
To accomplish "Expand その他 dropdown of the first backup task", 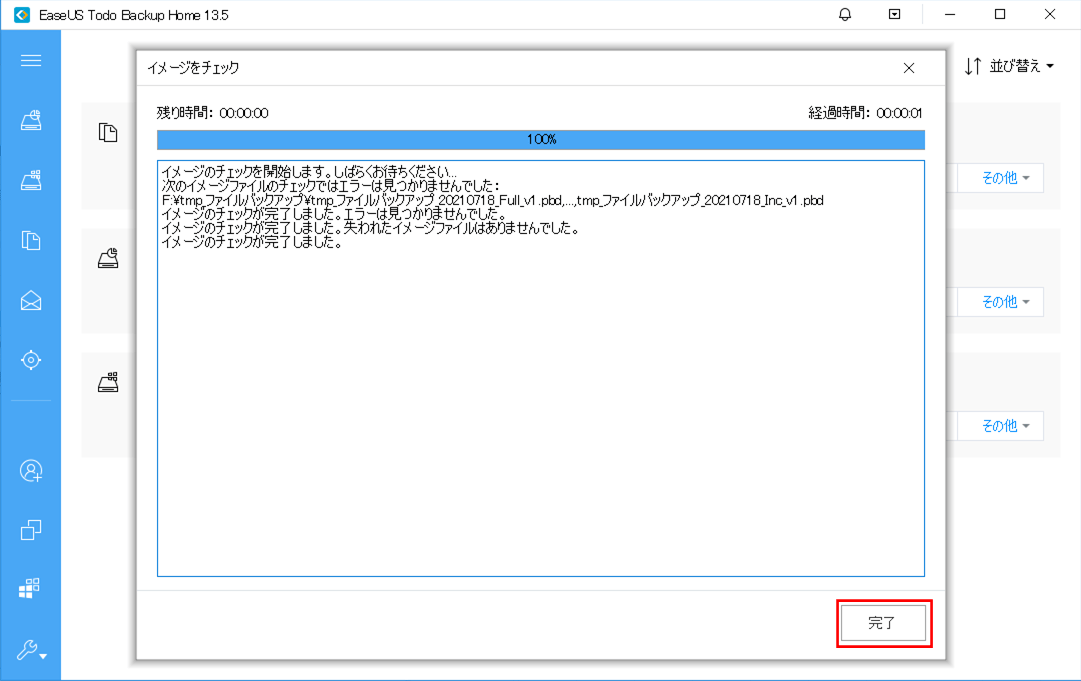I will pyautogui.click(x=1004, y=178).
